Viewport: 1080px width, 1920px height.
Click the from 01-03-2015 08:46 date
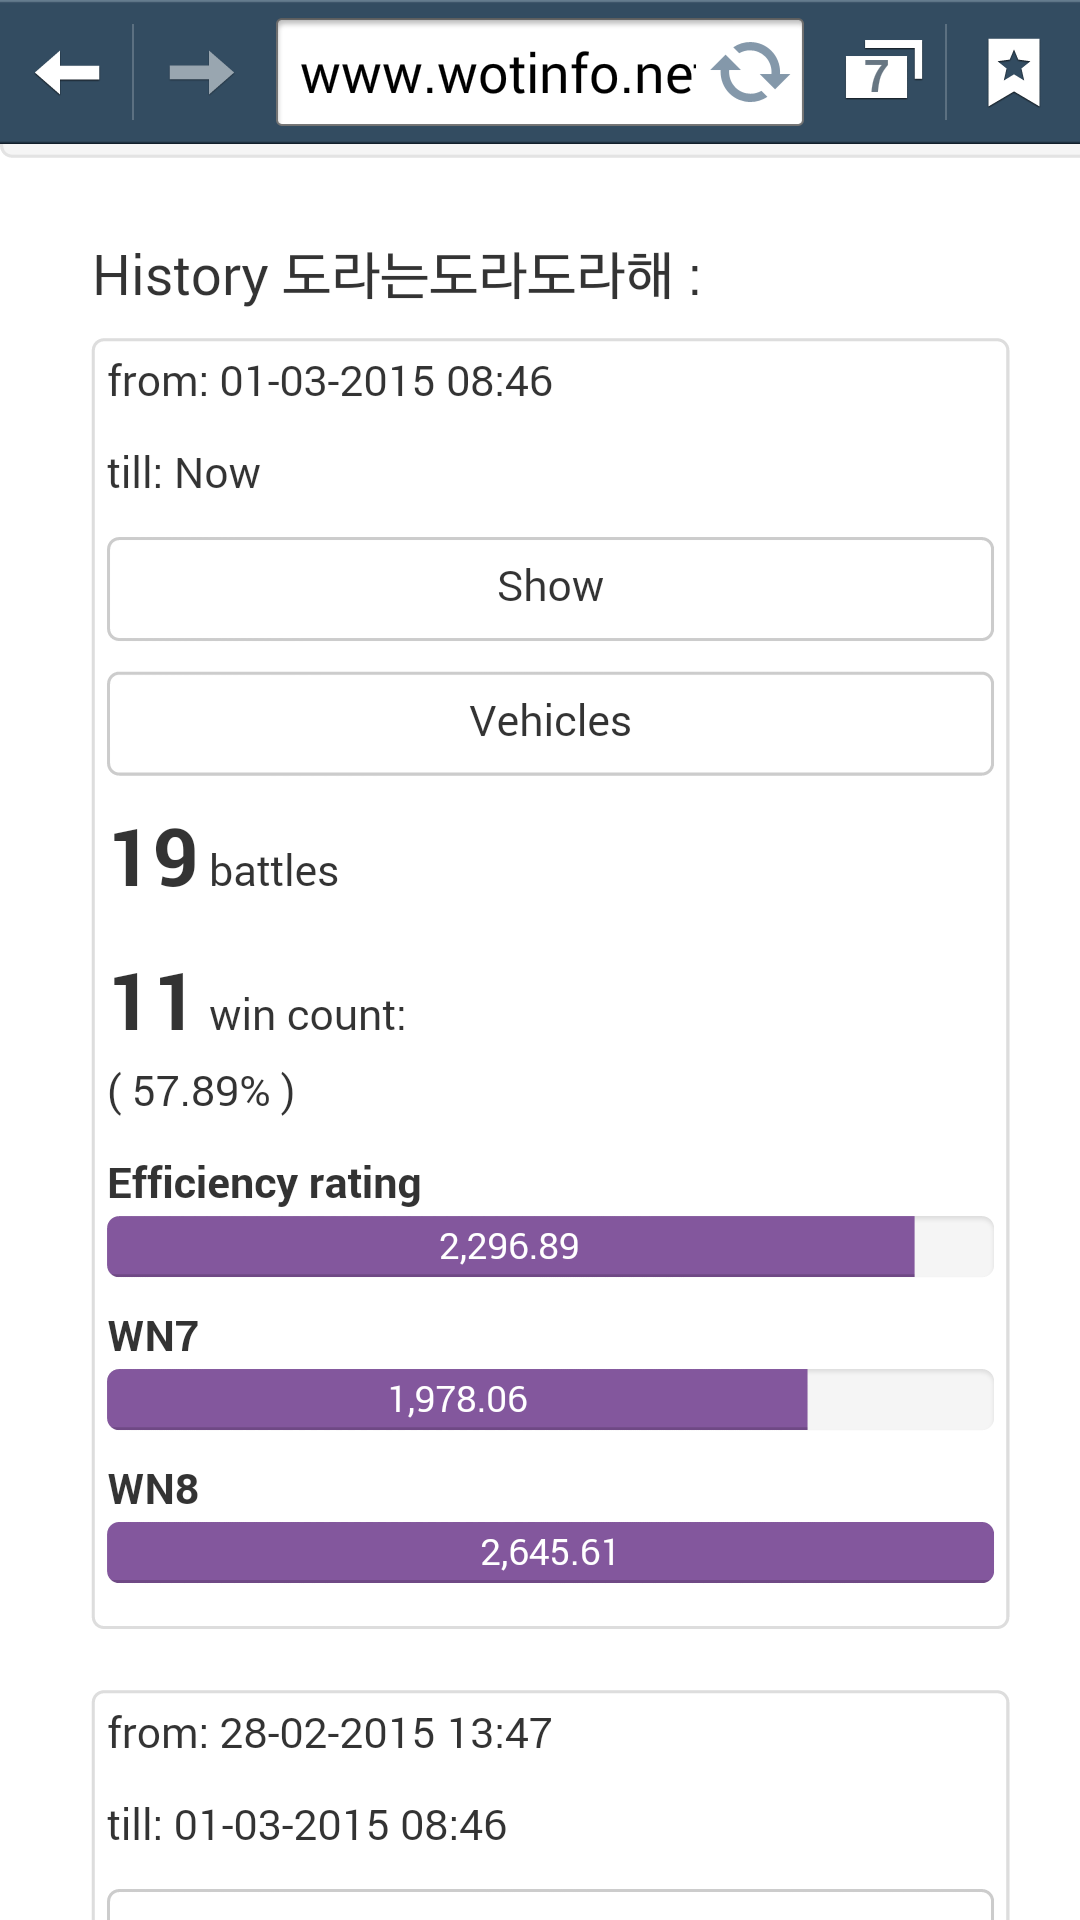point(330,381)
